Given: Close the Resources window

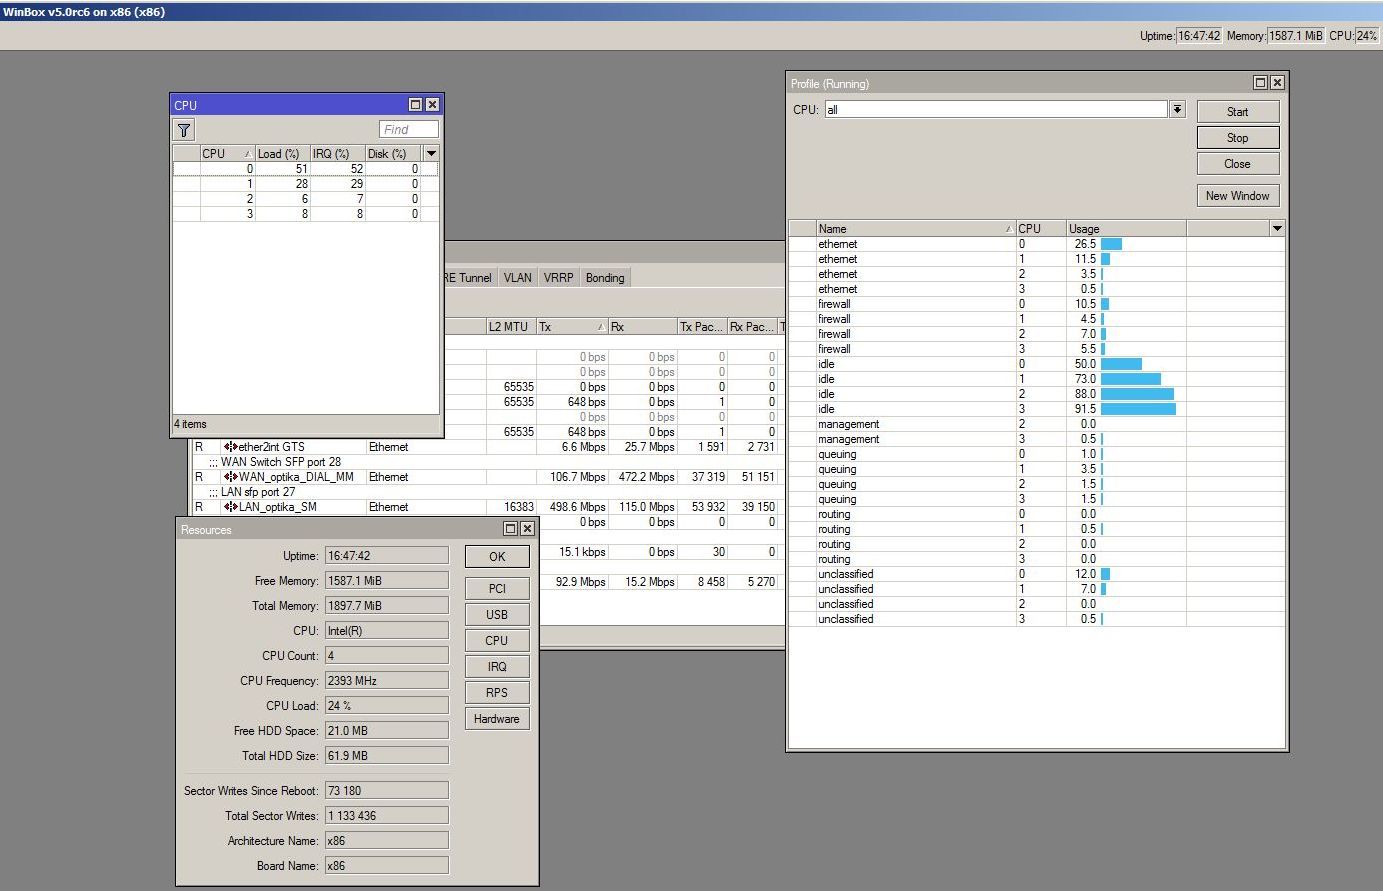Looking at the screenshot, I should coord(527,529).
